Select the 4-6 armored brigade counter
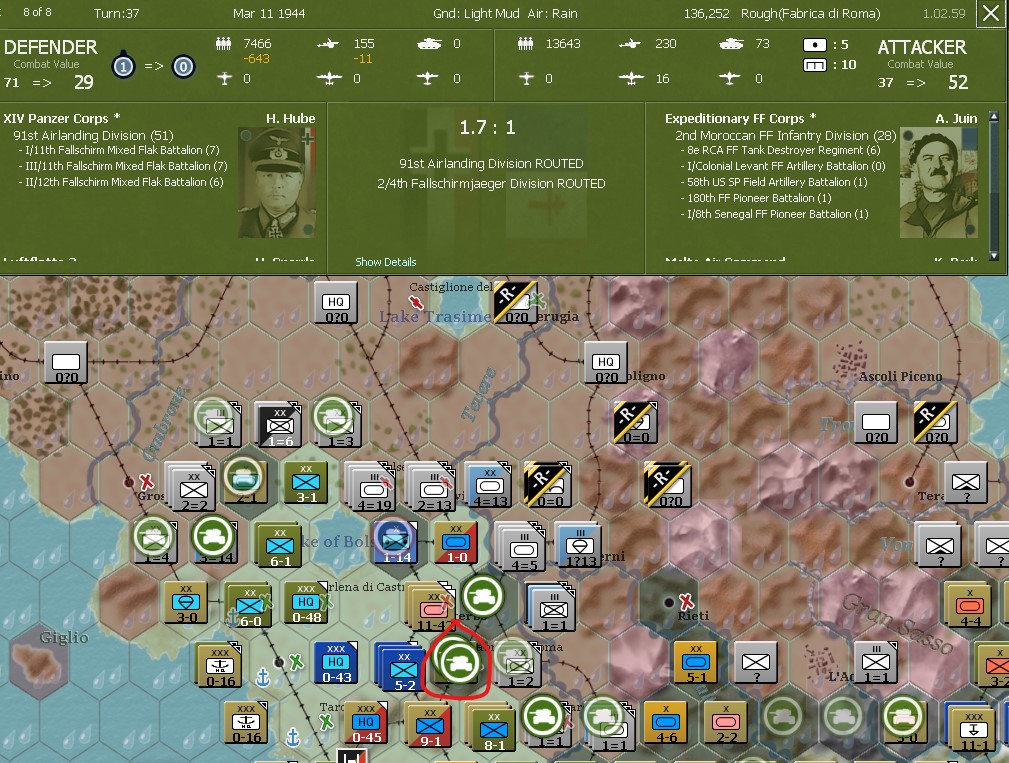This screenshot has width=1009, height=763. coord(665,722)
